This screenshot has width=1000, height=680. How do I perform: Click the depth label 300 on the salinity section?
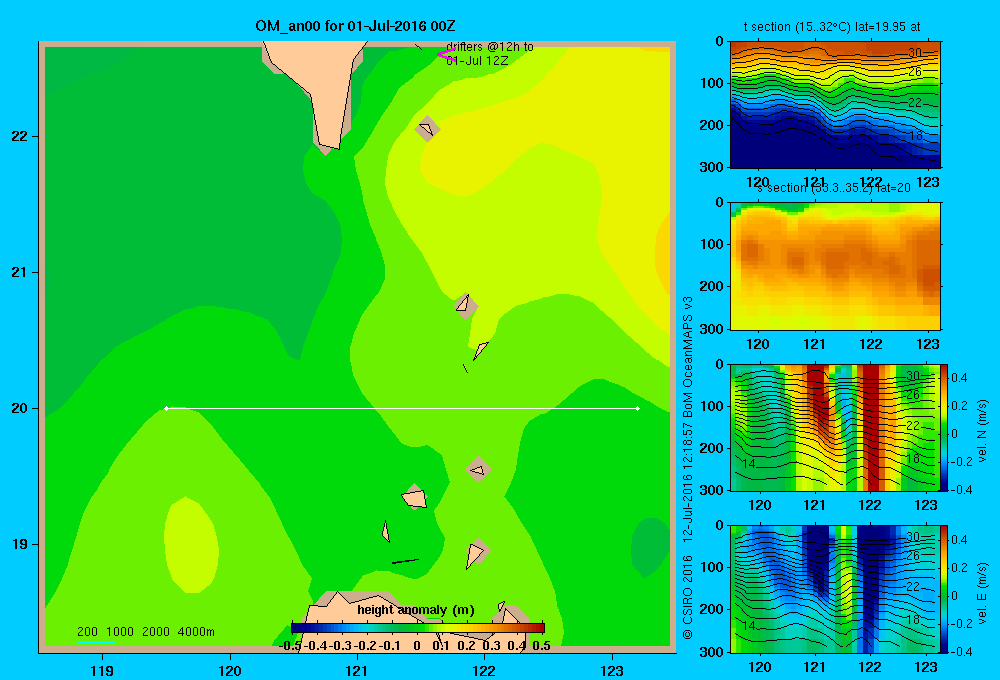tap(711, 329)
